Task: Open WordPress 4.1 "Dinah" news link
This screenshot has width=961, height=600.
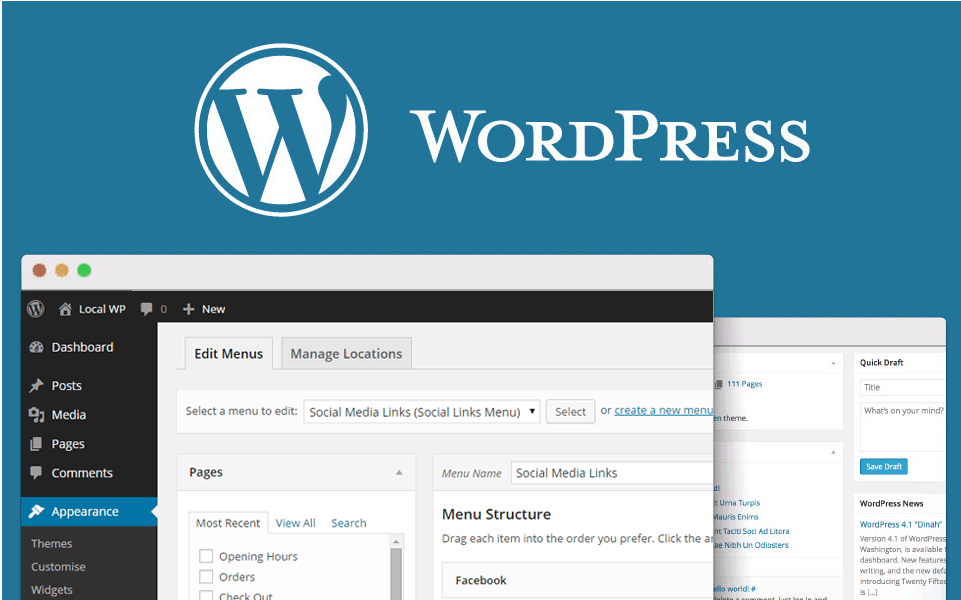Action: tap(900, 525)
